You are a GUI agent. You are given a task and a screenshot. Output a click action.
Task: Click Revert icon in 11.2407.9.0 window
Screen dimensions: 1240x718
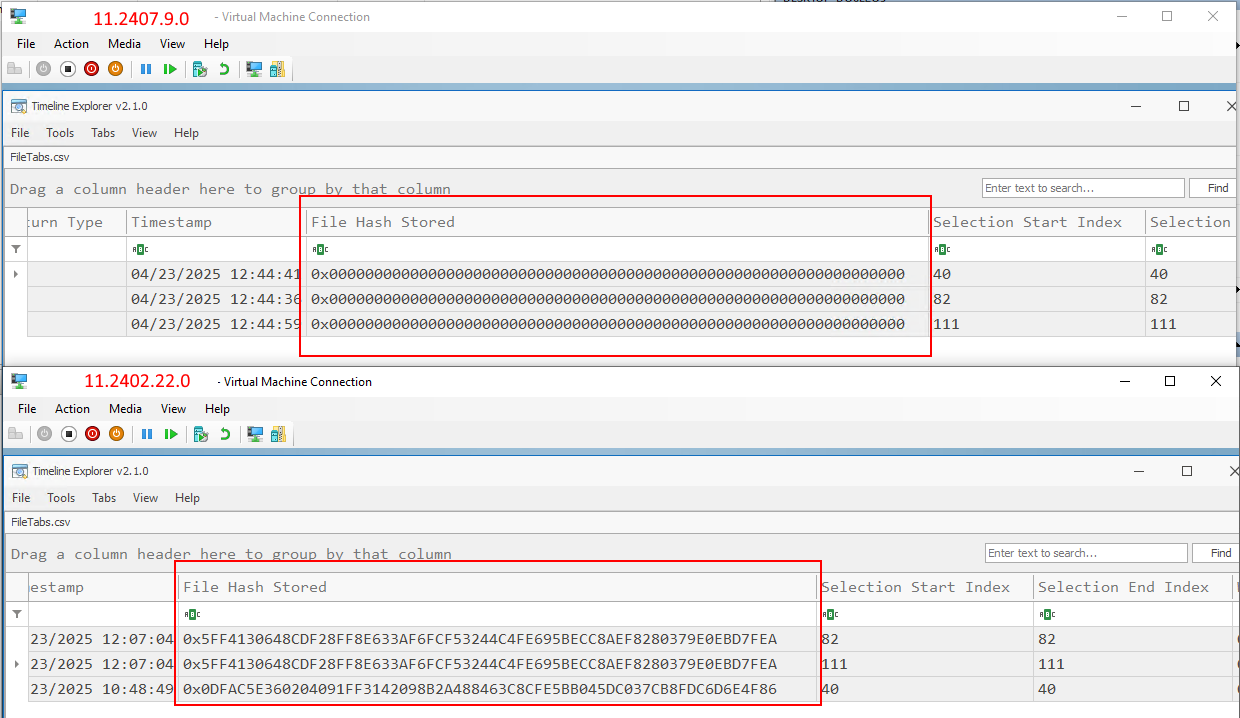224,69
